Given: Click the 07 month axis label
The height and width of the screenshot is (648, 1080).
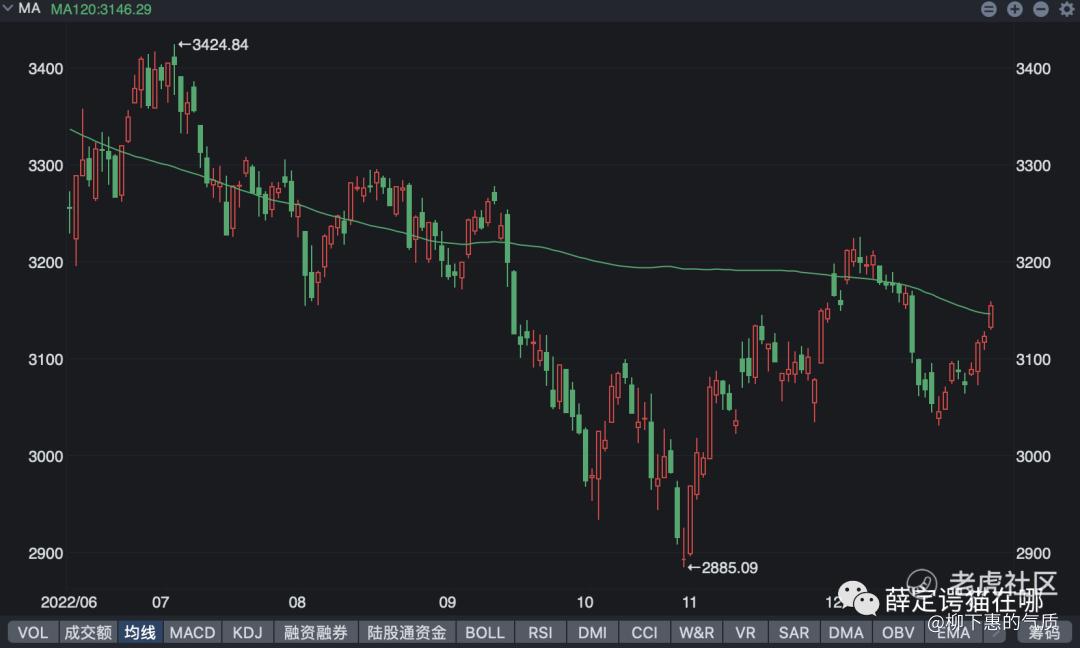Looking at the screenshot, I should (x=160, y=603).
